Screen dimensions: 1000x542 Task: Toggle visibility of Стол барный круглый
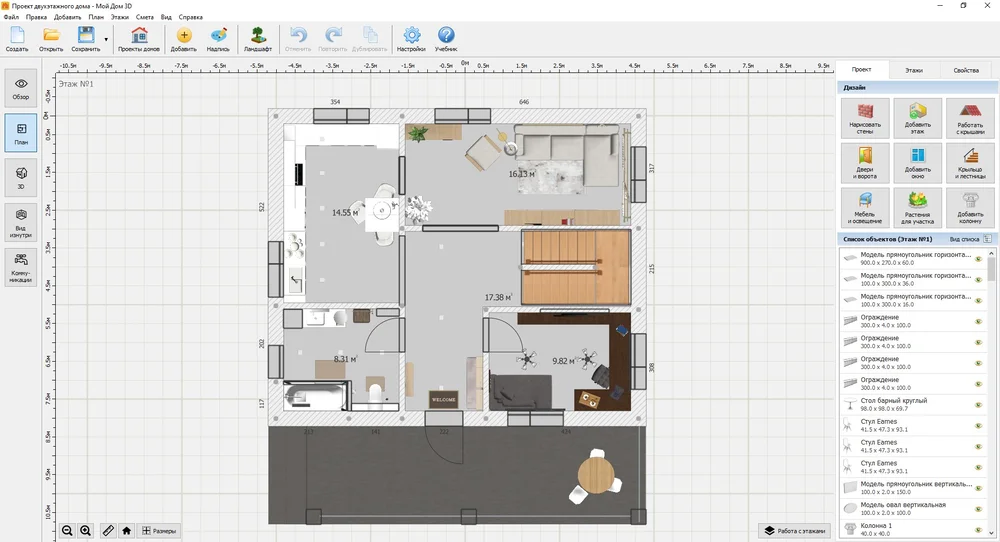click(979, 405)
